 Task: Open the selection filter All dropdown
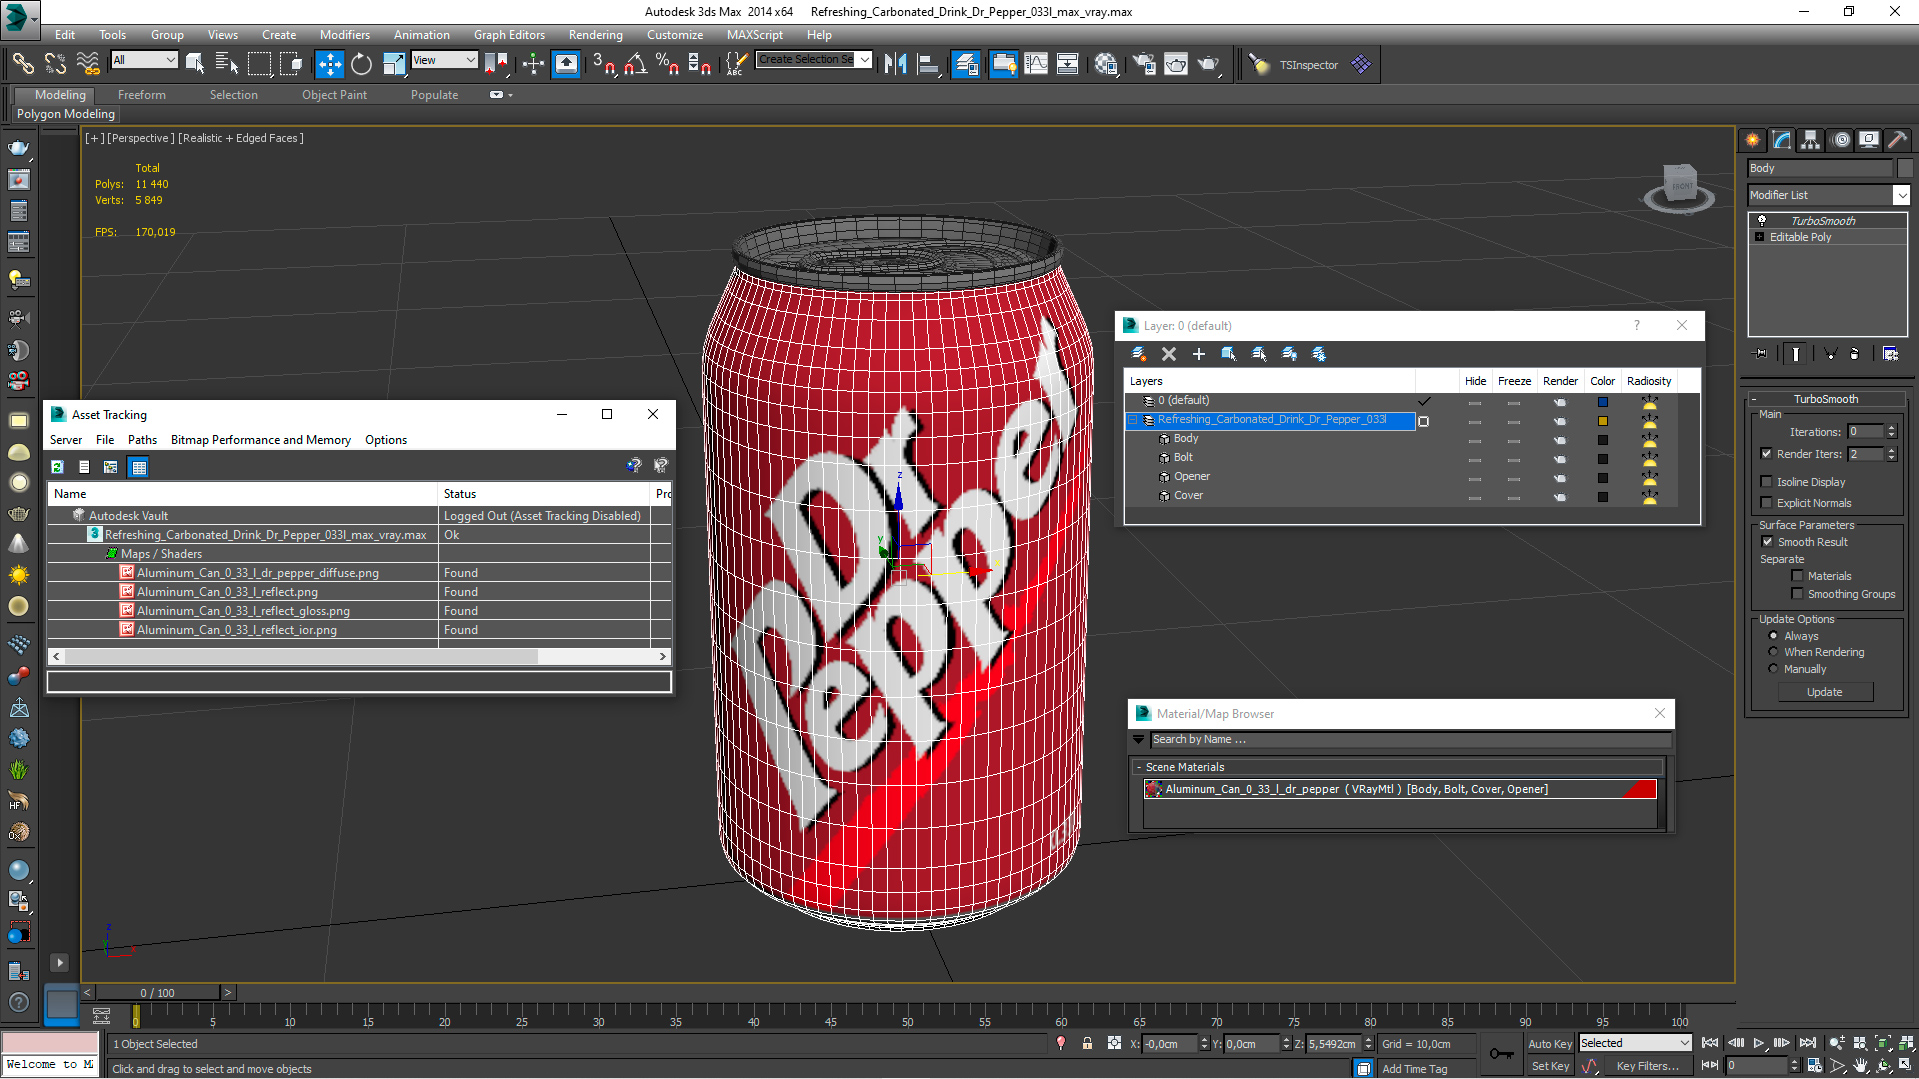click(x=143, y=60)
